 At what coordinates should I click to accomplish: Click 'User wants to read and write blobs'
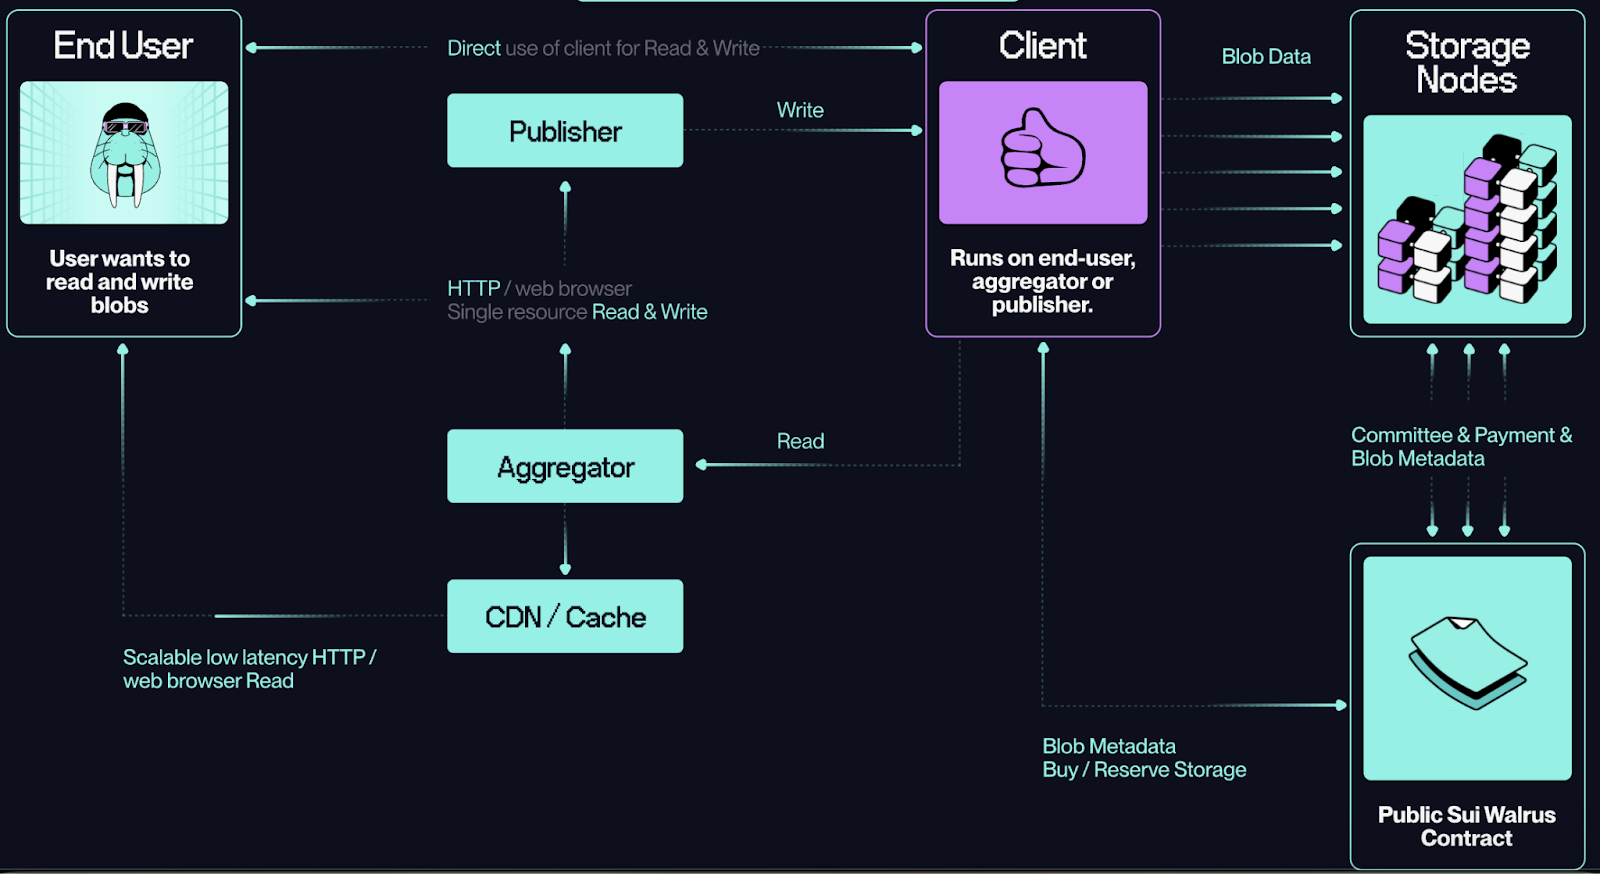pyautogui.click(x=120, y=282)
